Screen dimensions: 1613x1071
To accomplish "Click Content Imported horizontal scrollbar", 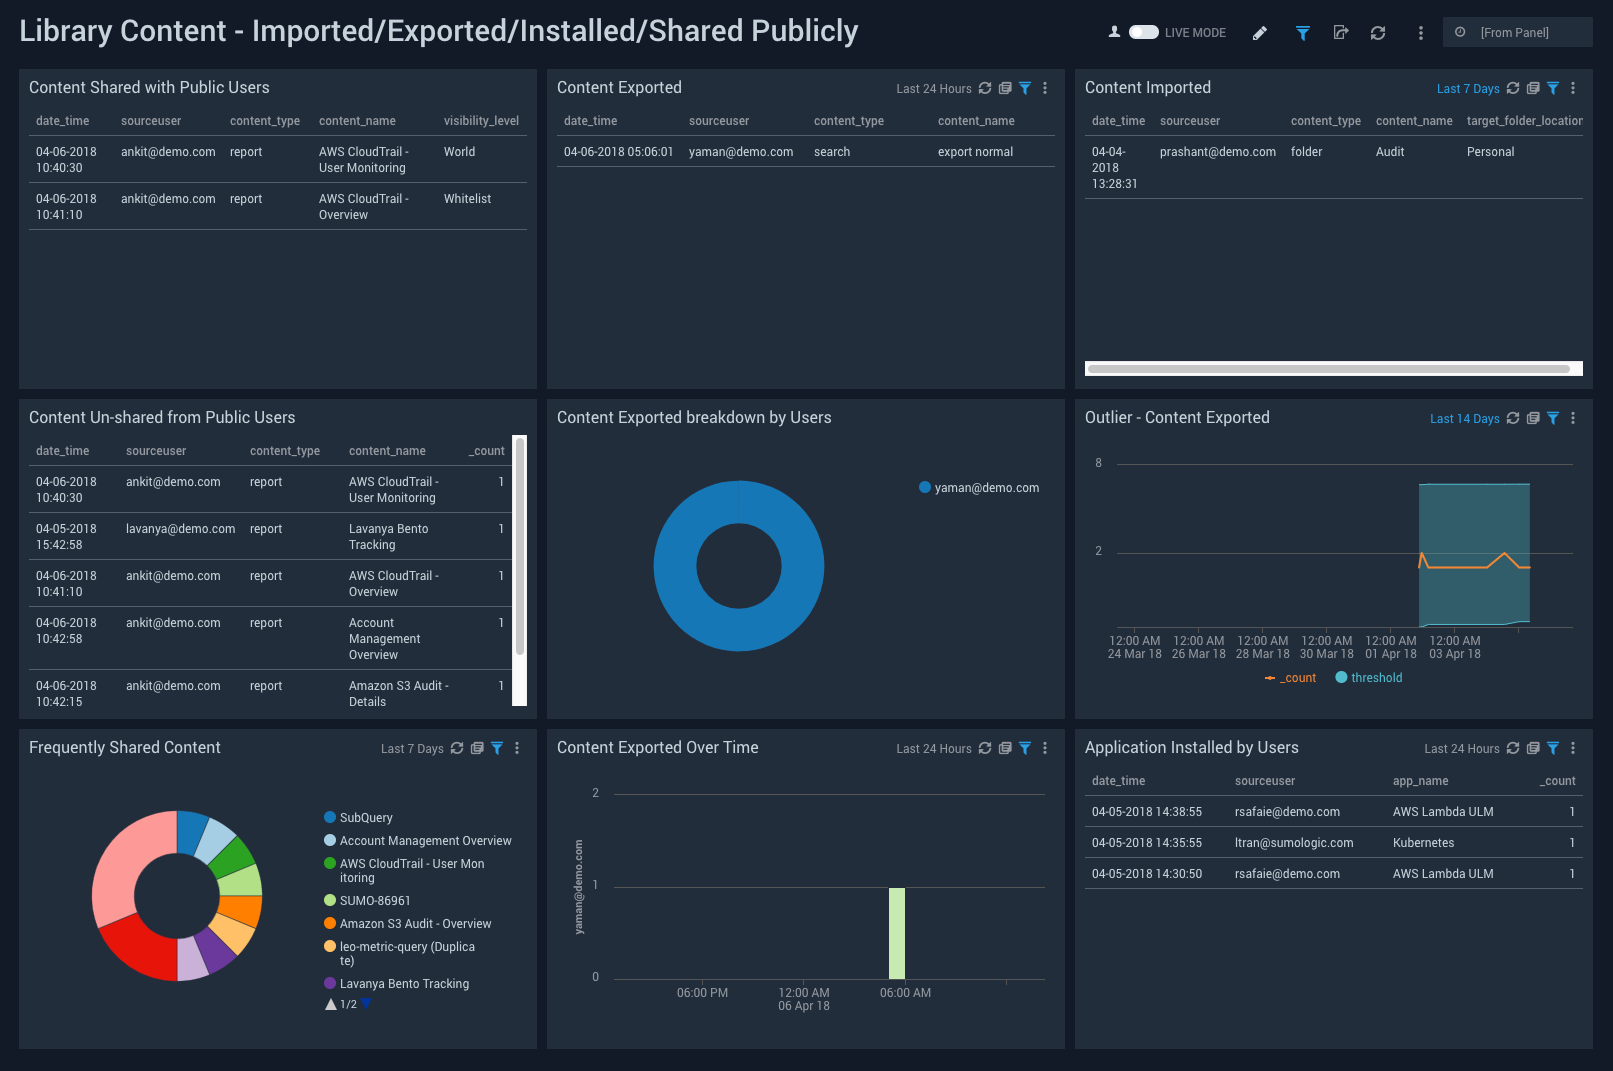I will 1328,369.
